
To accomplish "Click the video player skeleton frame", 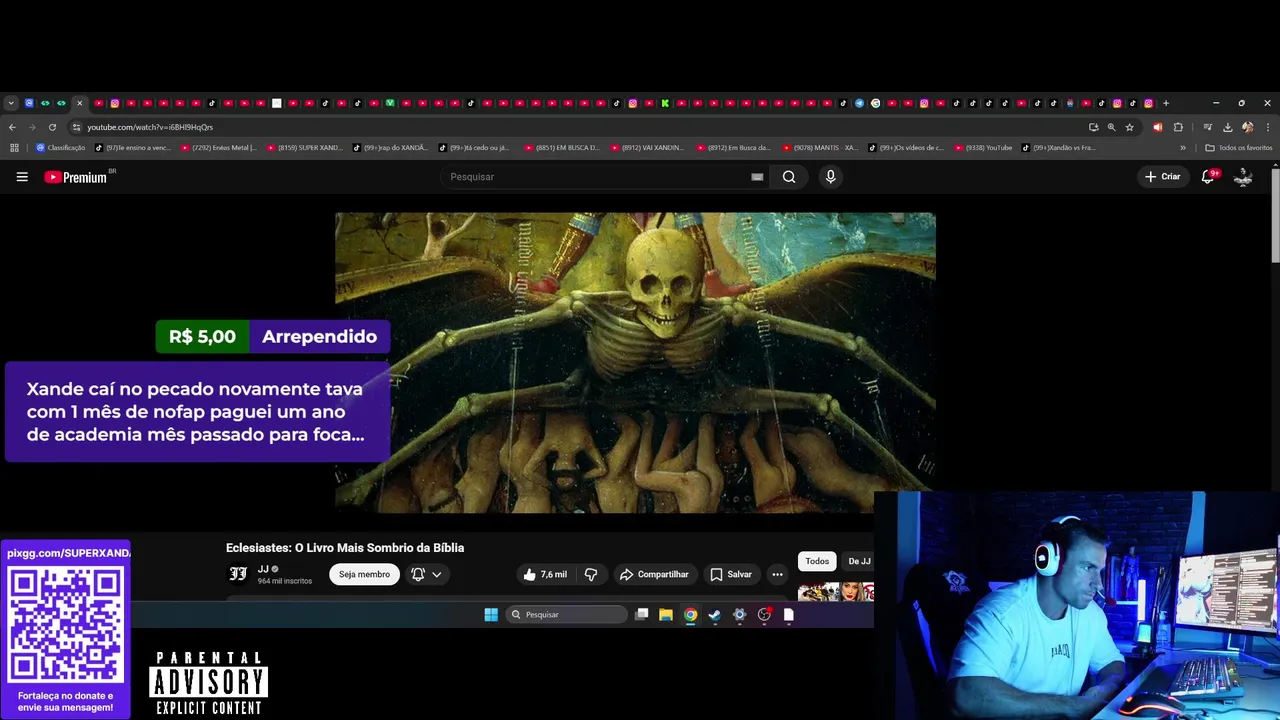I will [x=635, y=362].
